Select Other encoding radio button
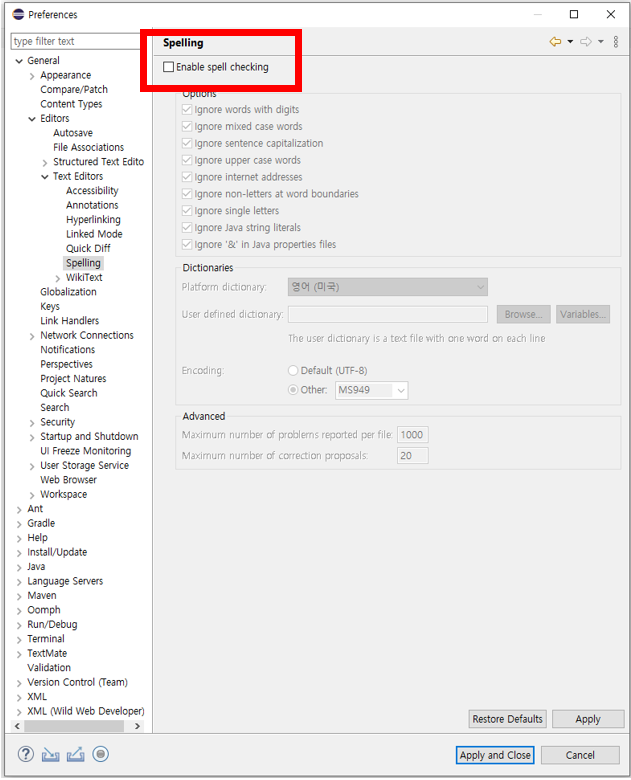Screen dimensions: 631x780 [293, 390]
